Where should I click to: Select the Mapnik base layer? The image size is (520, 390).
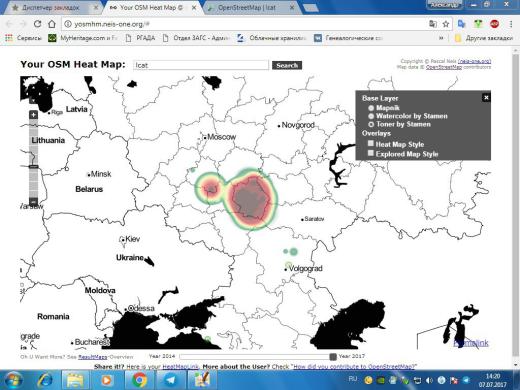[371, 108]
